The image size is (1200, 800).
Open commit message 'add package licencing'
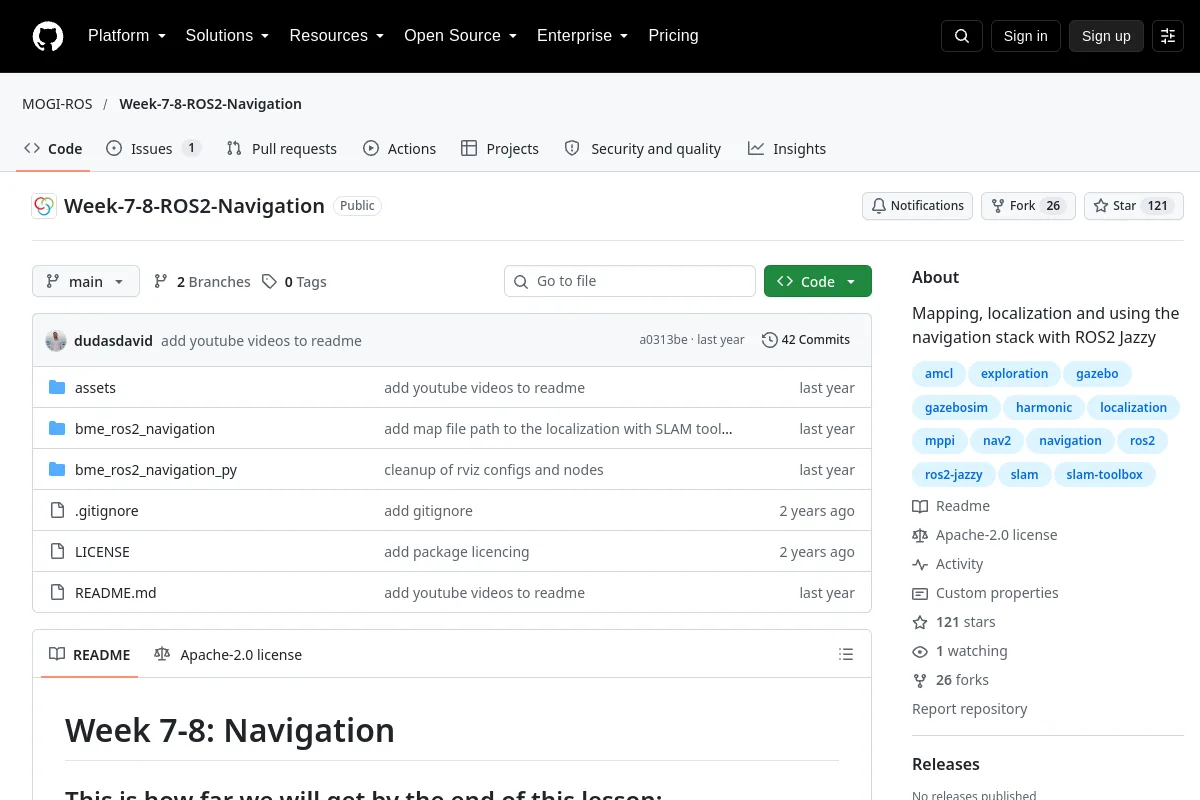[457, 552]
